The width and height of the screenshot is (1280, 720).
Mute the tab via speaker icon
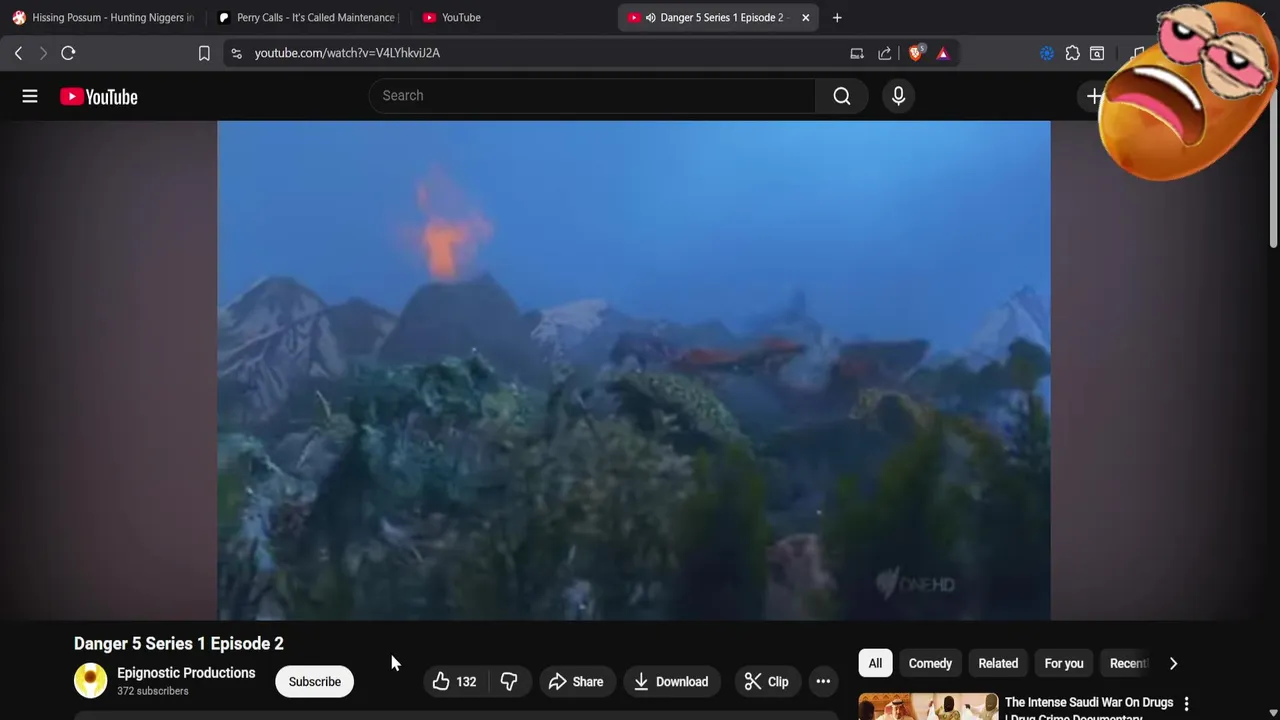pyautogui.click(x=651, y=17)
